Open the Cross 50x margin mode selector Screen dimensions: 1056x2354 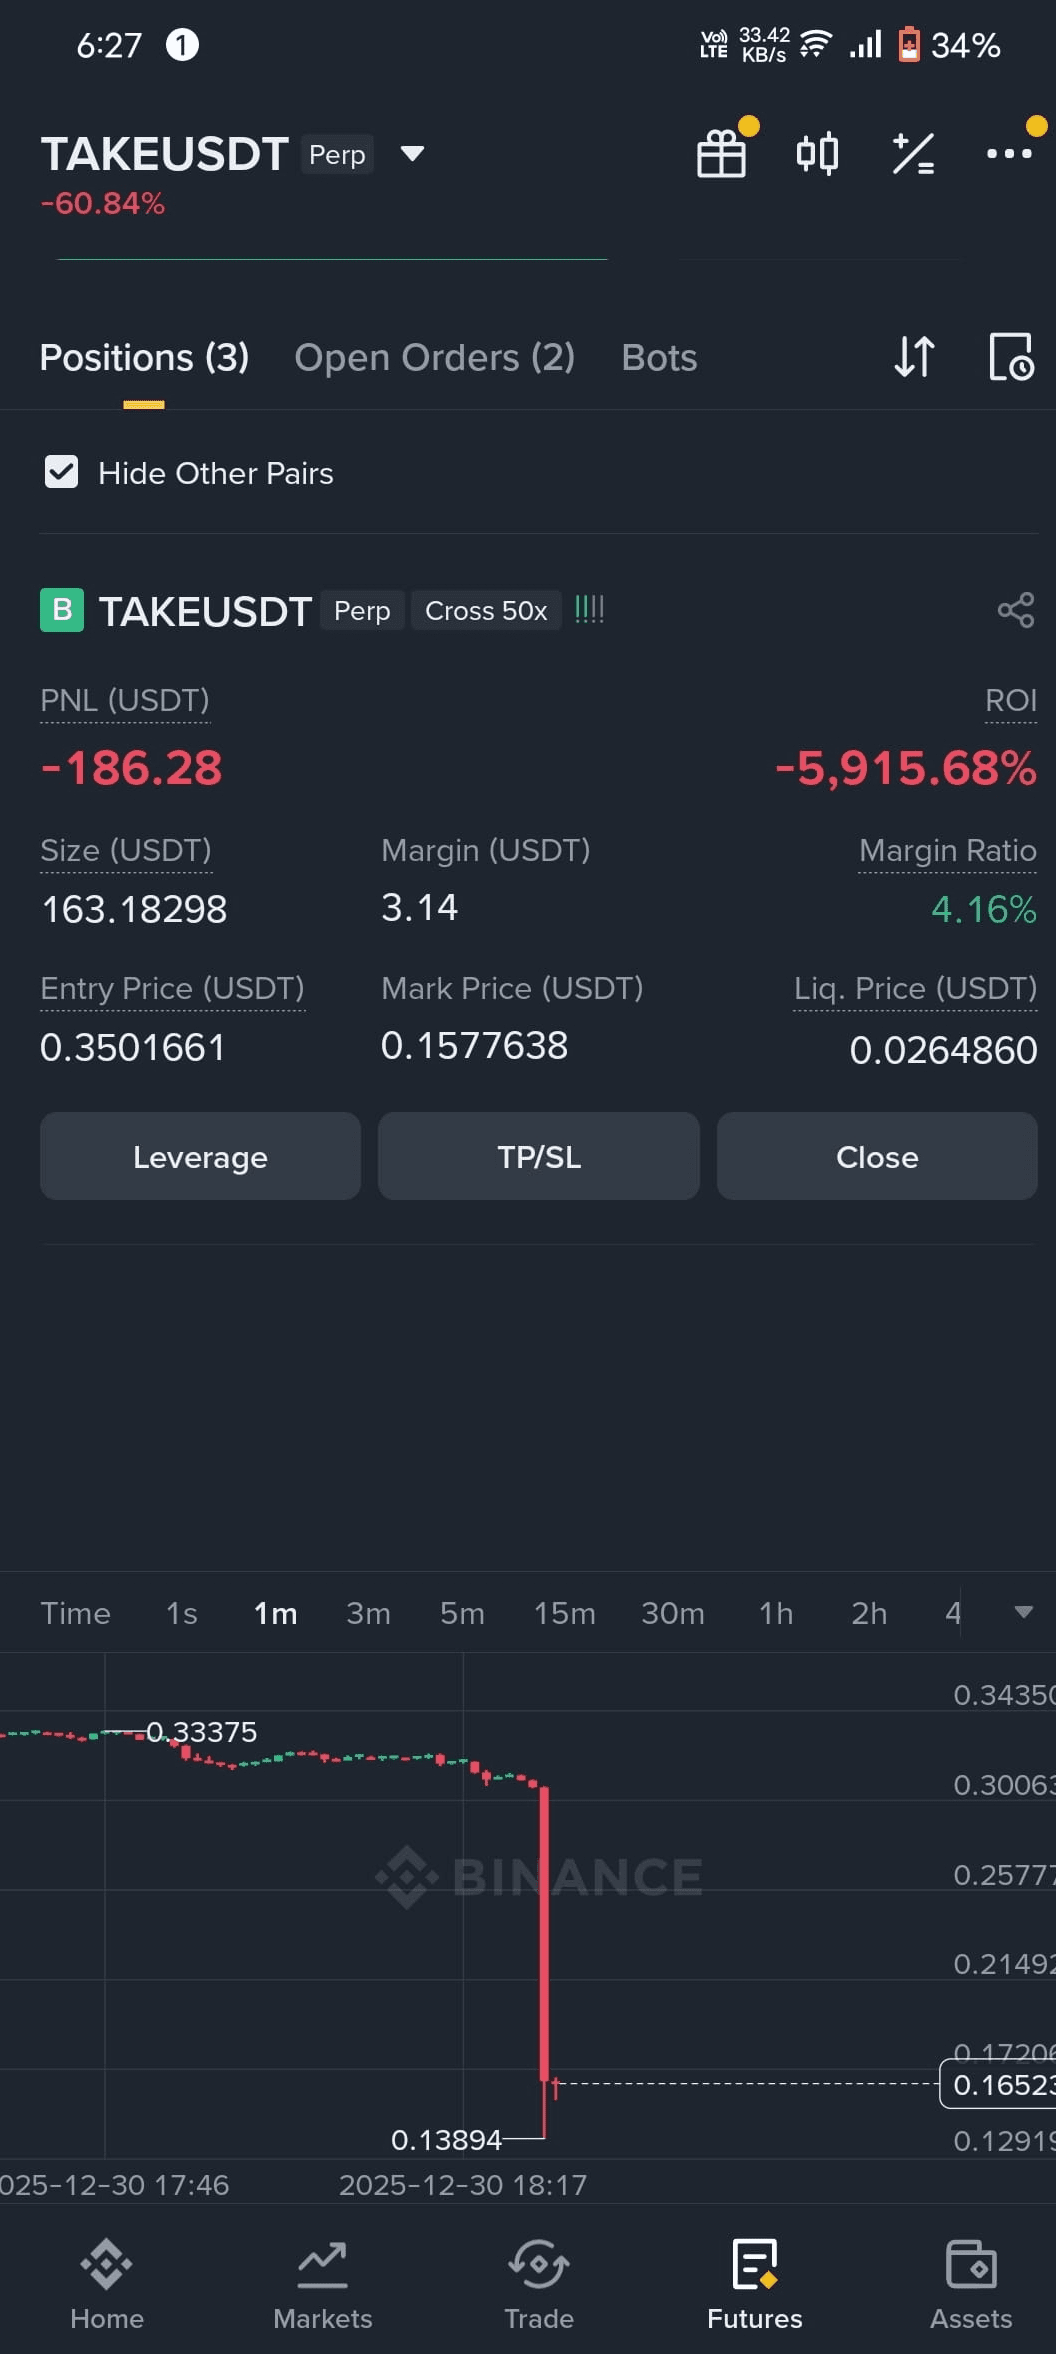486,610
